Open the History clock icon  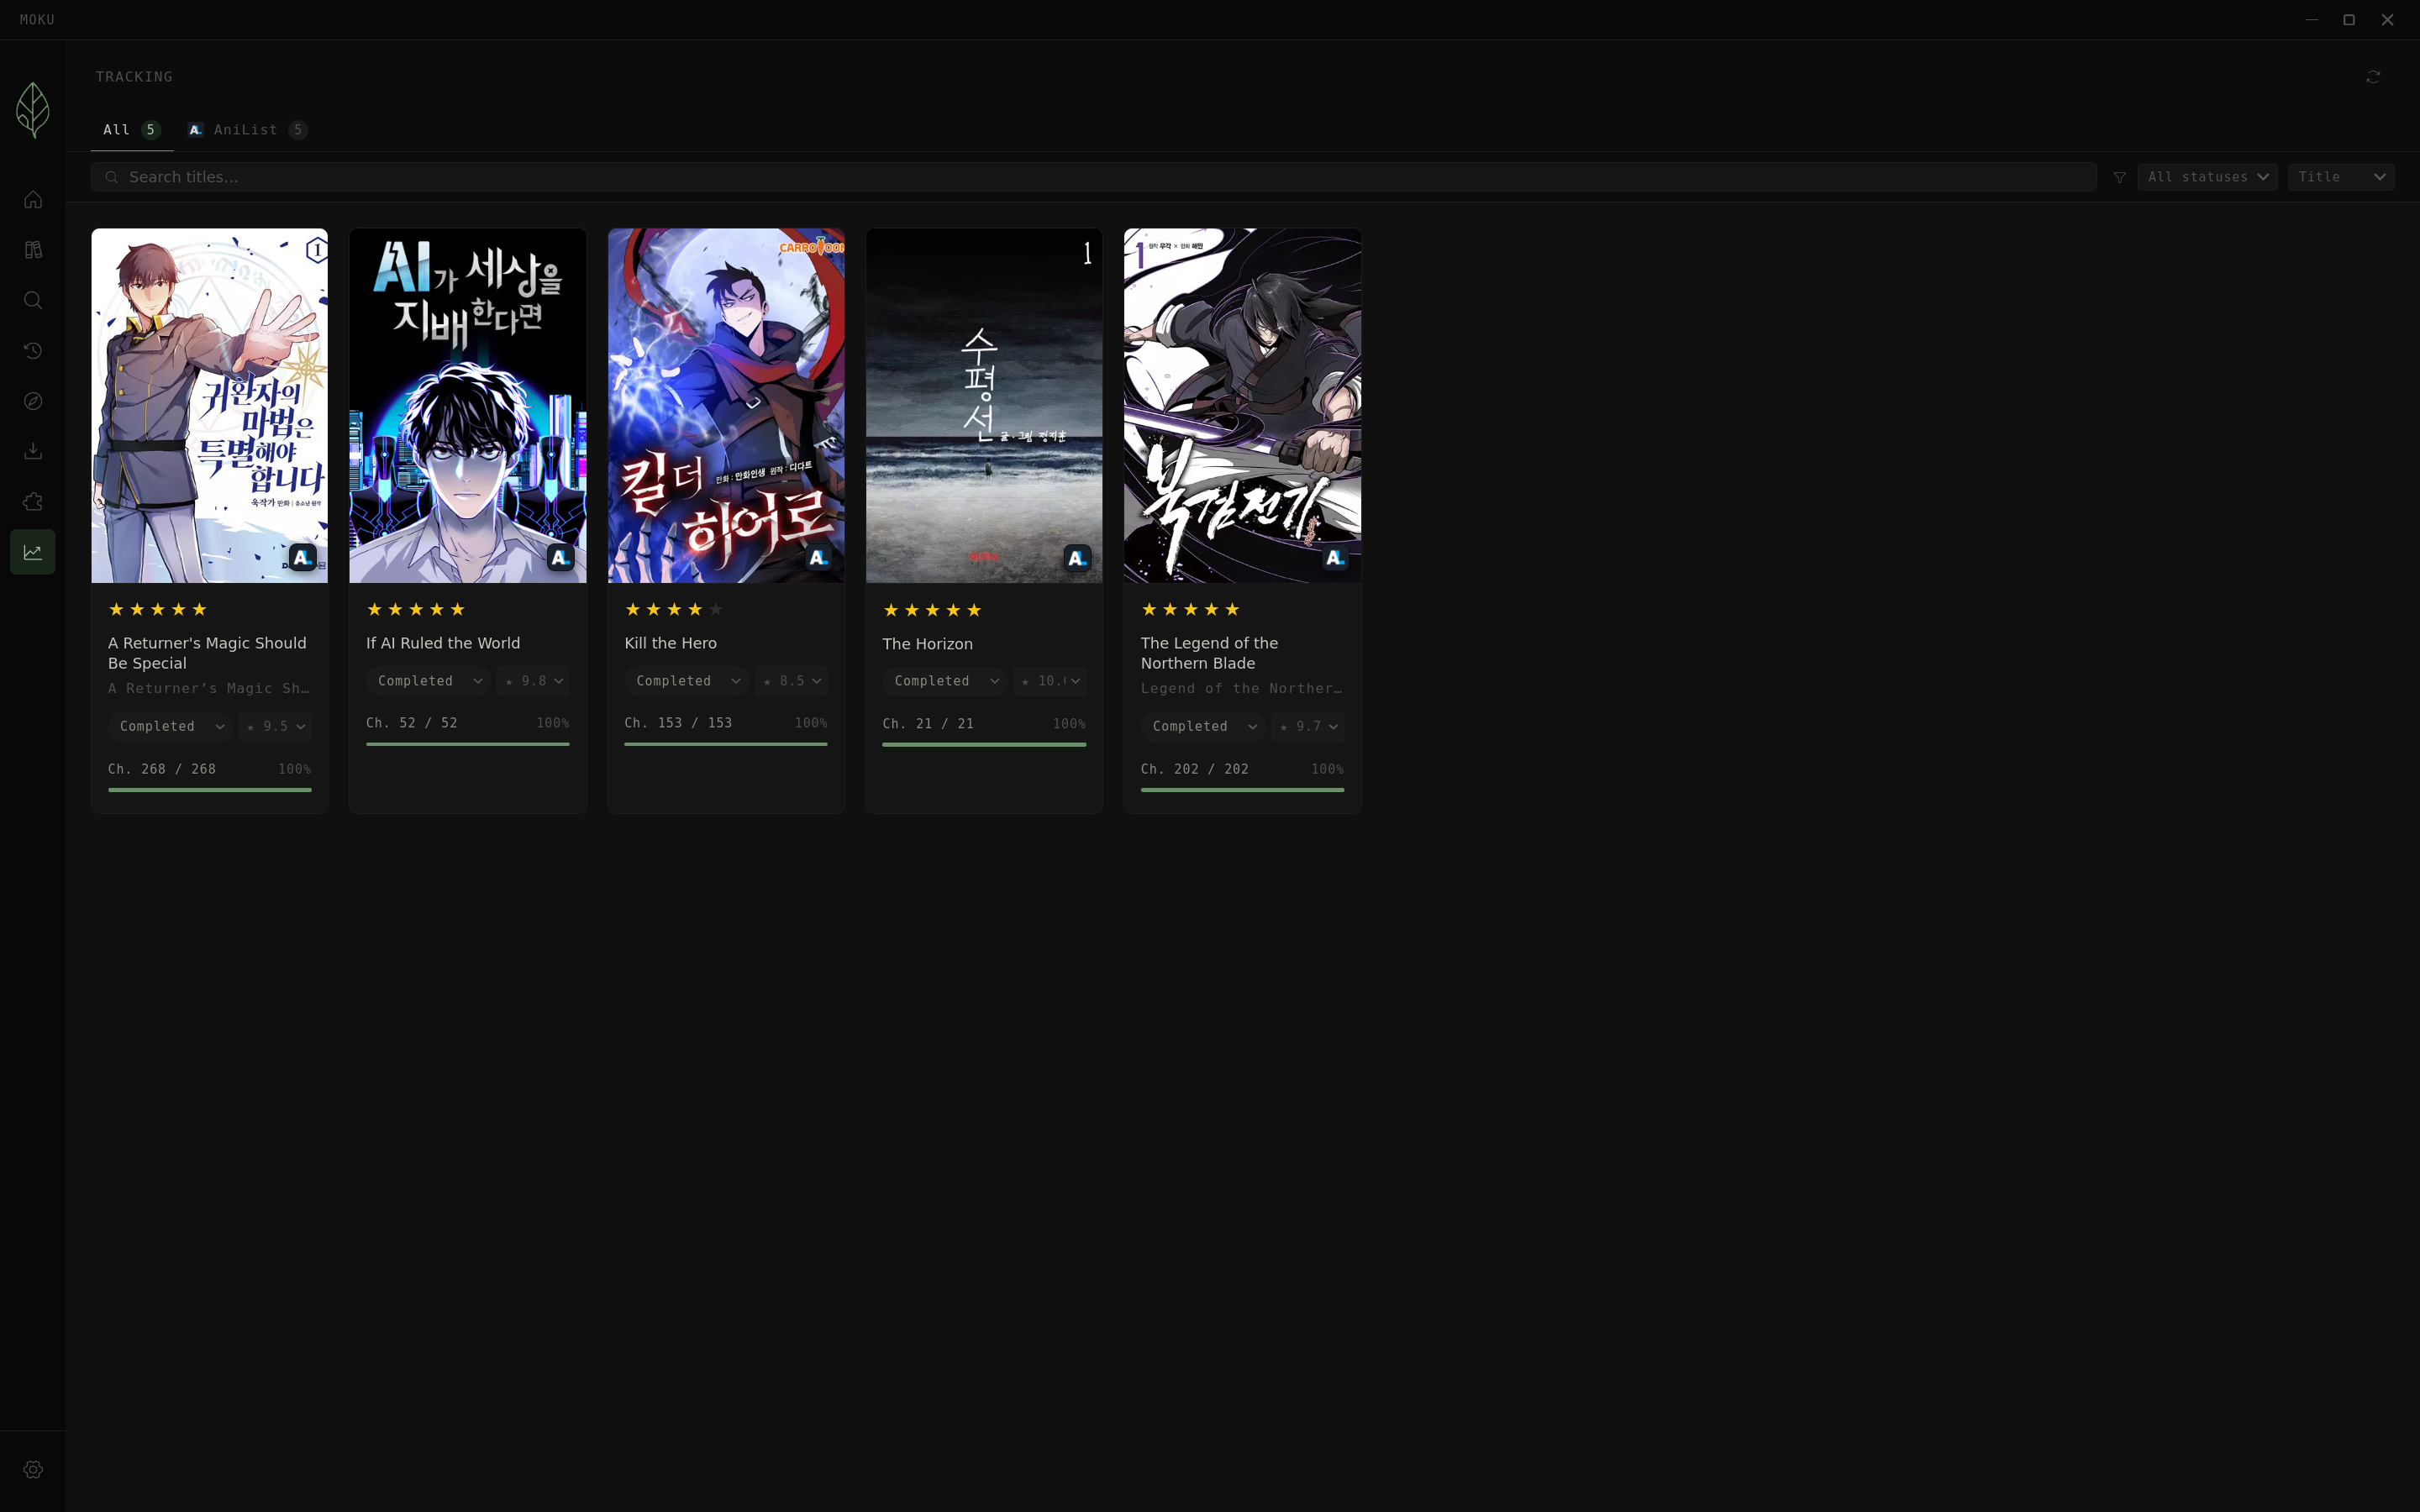tap(33, 351)
